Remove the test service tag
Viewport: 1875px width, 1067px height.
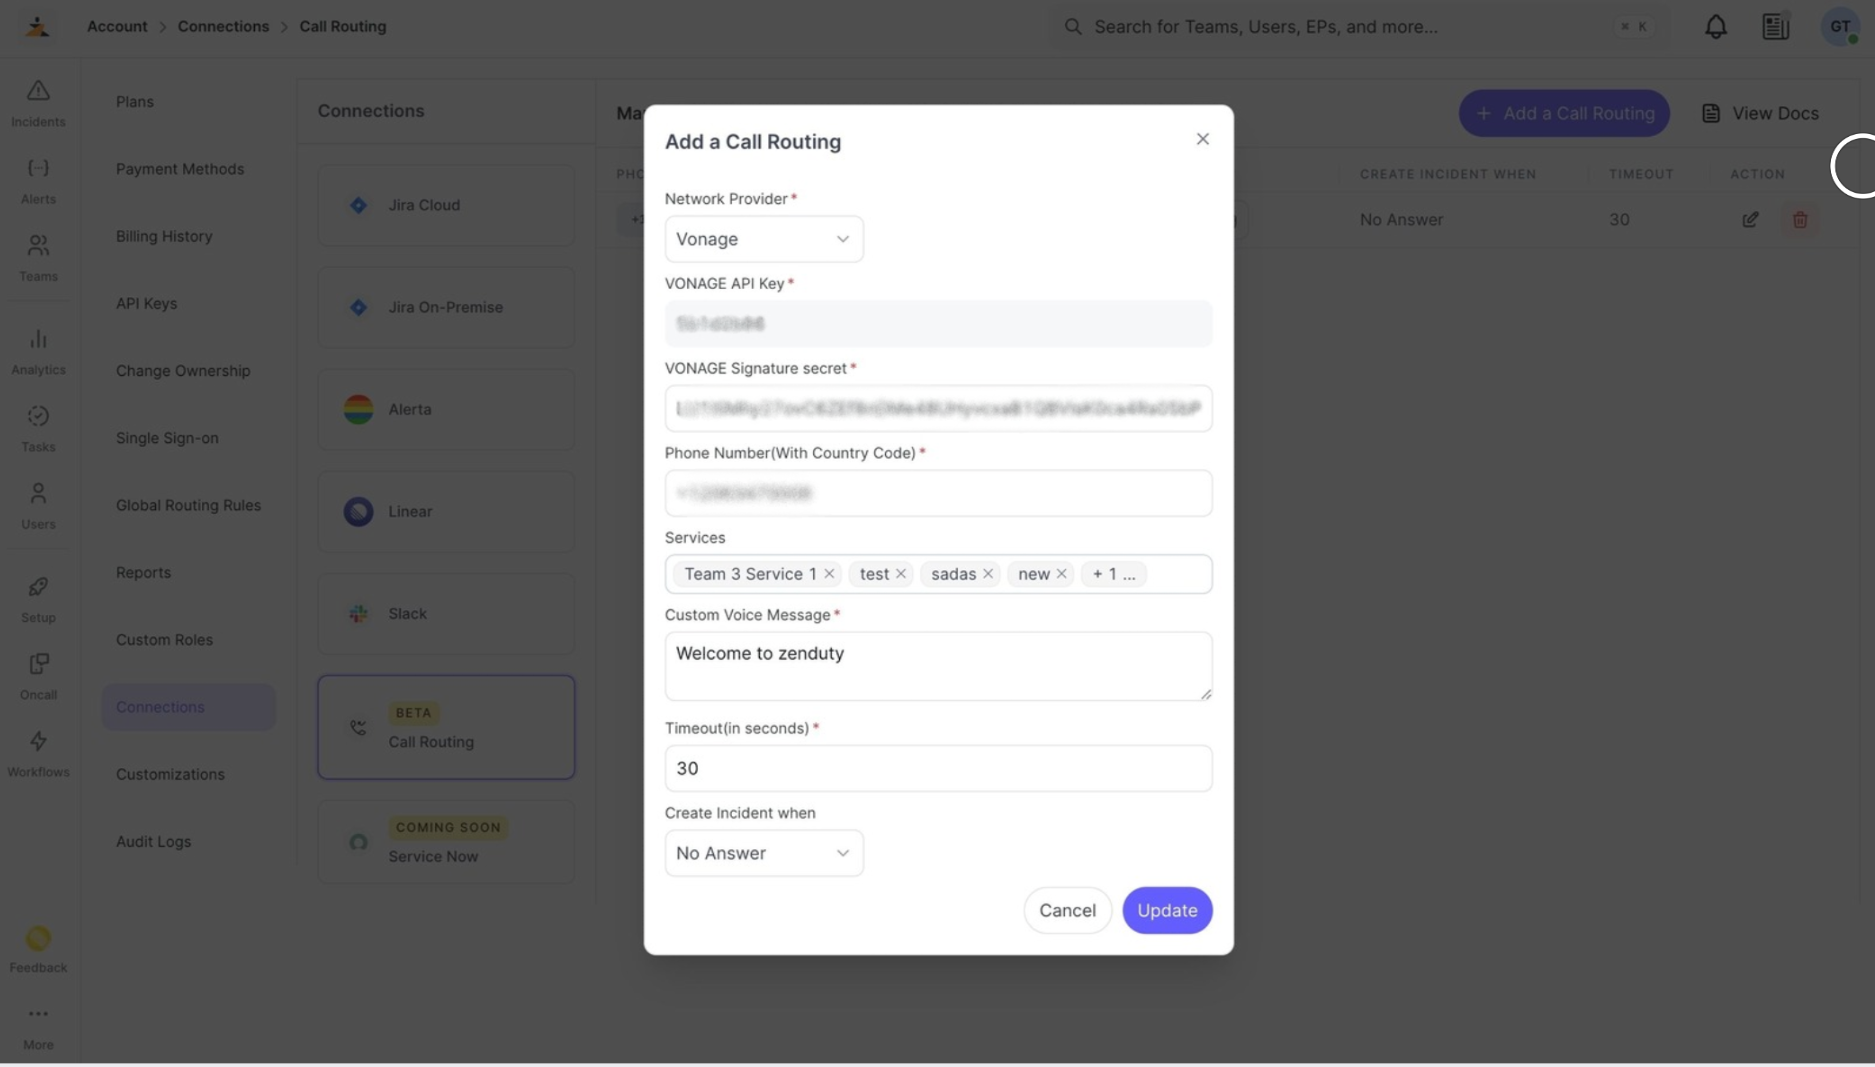901,574
